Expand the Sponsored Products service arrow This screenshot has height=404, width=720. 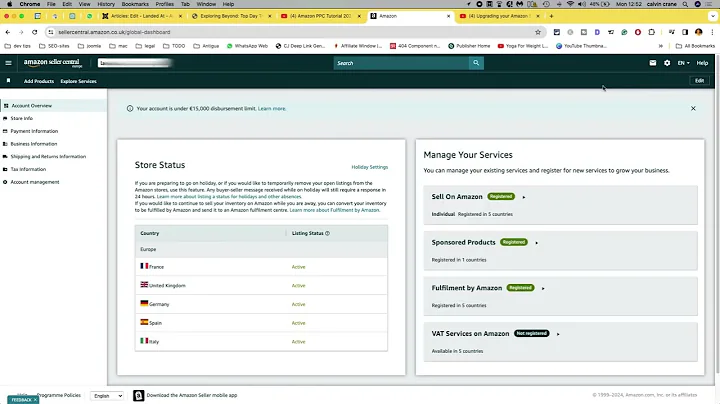click(536, 242)
